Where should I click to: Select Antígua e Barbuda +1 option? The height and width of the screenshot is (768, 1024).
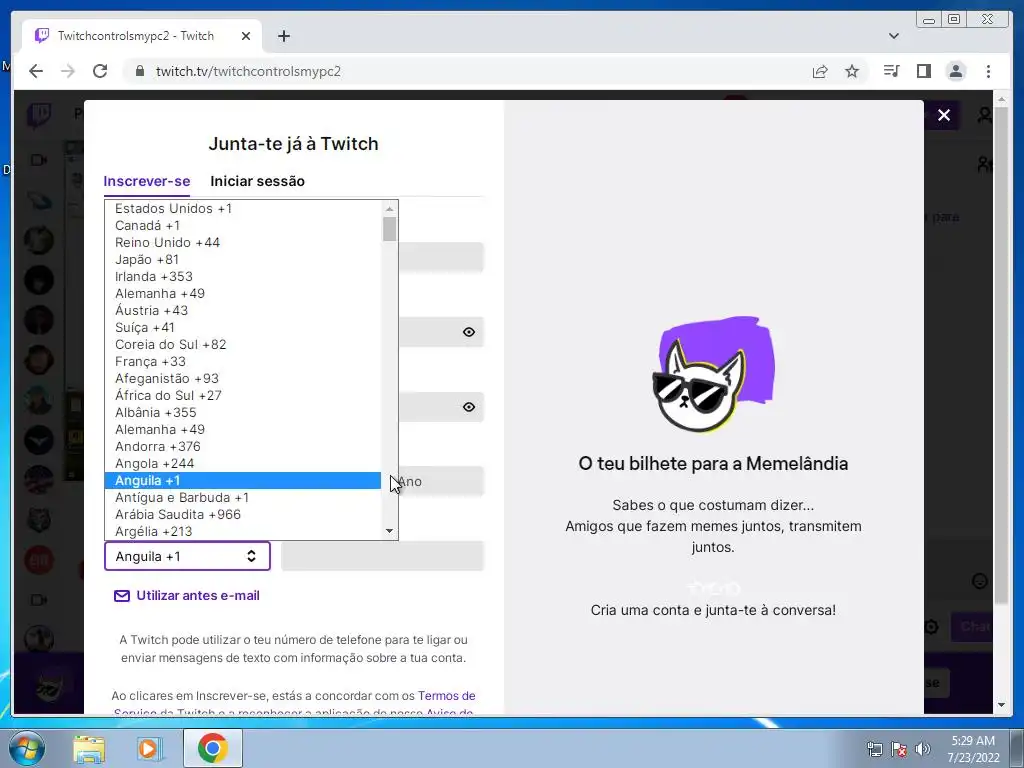point(242,498)
